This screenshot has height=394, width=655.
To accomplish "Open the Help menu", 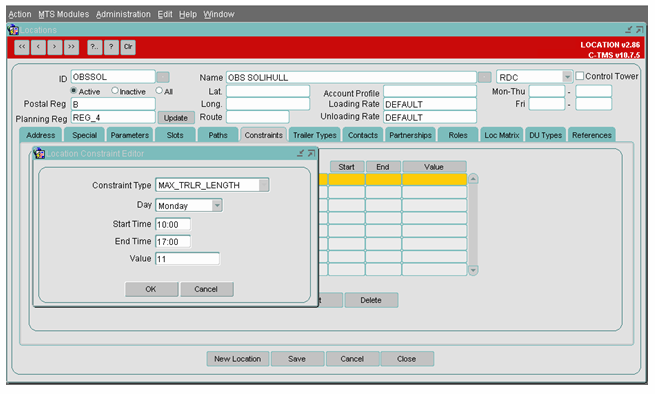I will [188, 14].
